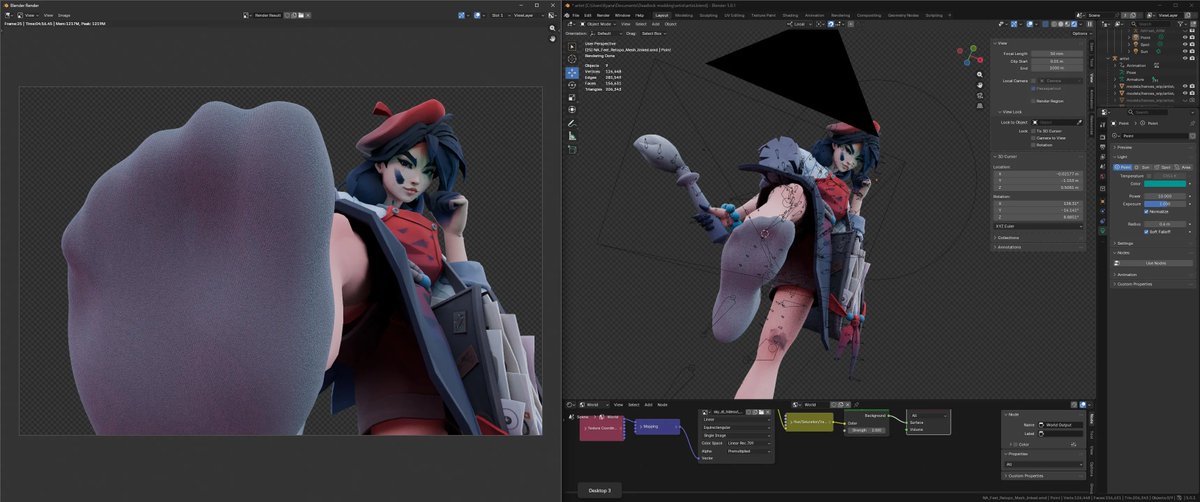Open the Add menu in shader editor
1200x502 pixels.
tap(648, 405)
